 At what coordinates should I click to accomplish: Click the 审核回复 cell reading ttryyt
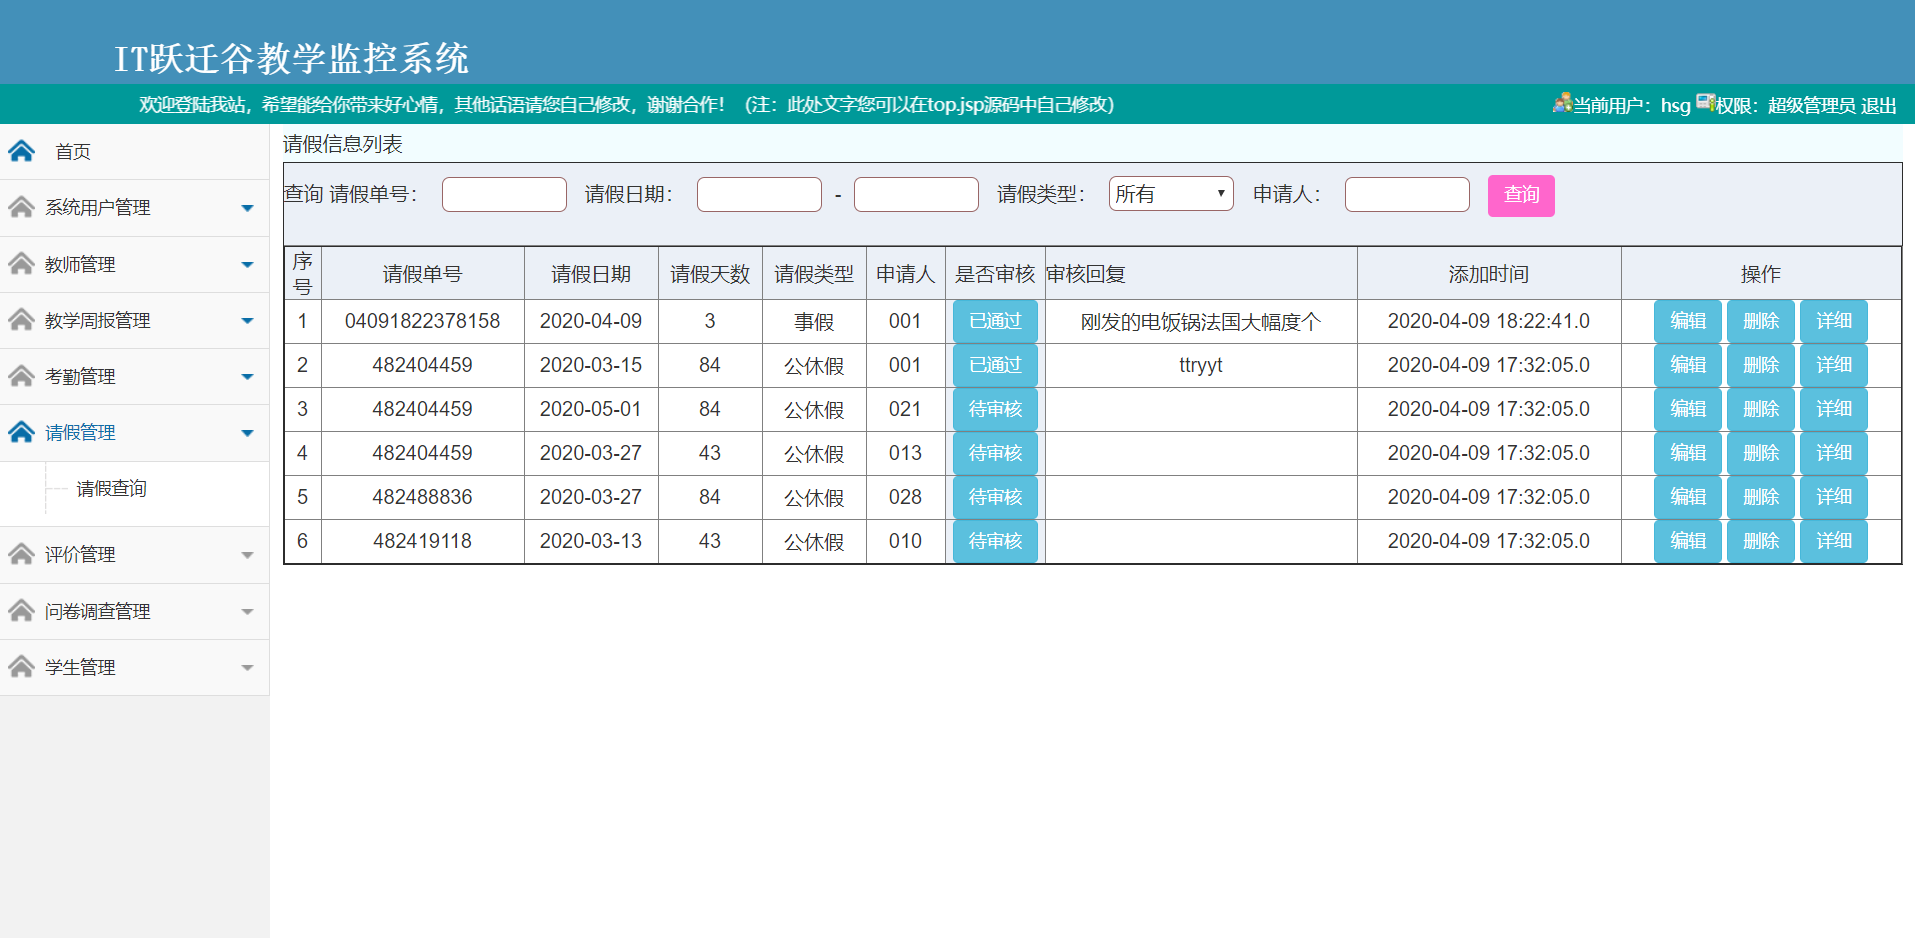(x=1201, y=365)
